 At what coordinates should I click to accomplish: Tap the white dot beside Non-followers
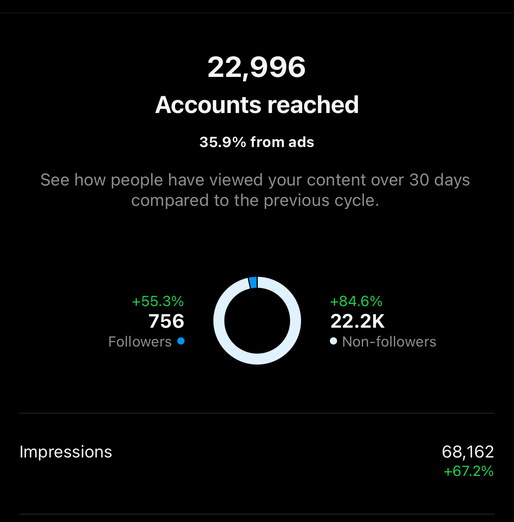tap(333, 341)
